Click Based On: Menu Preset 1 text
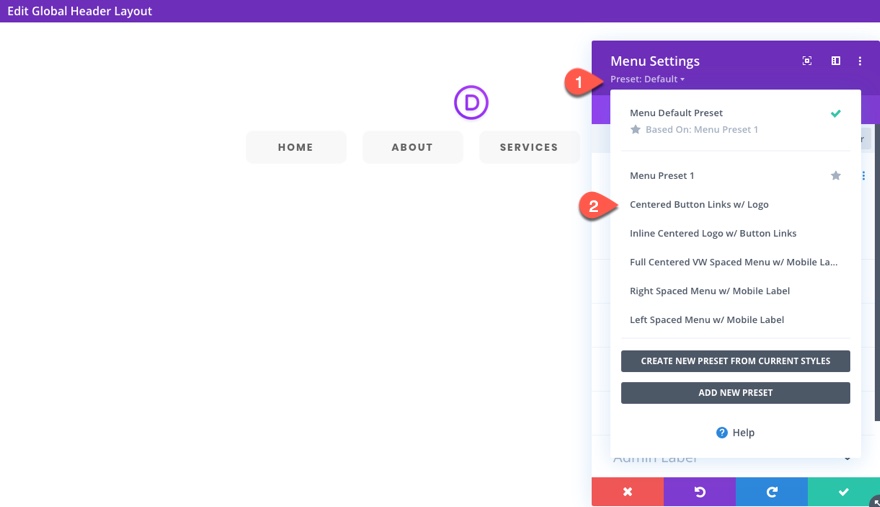880x507 pixels. pos(702,130)
